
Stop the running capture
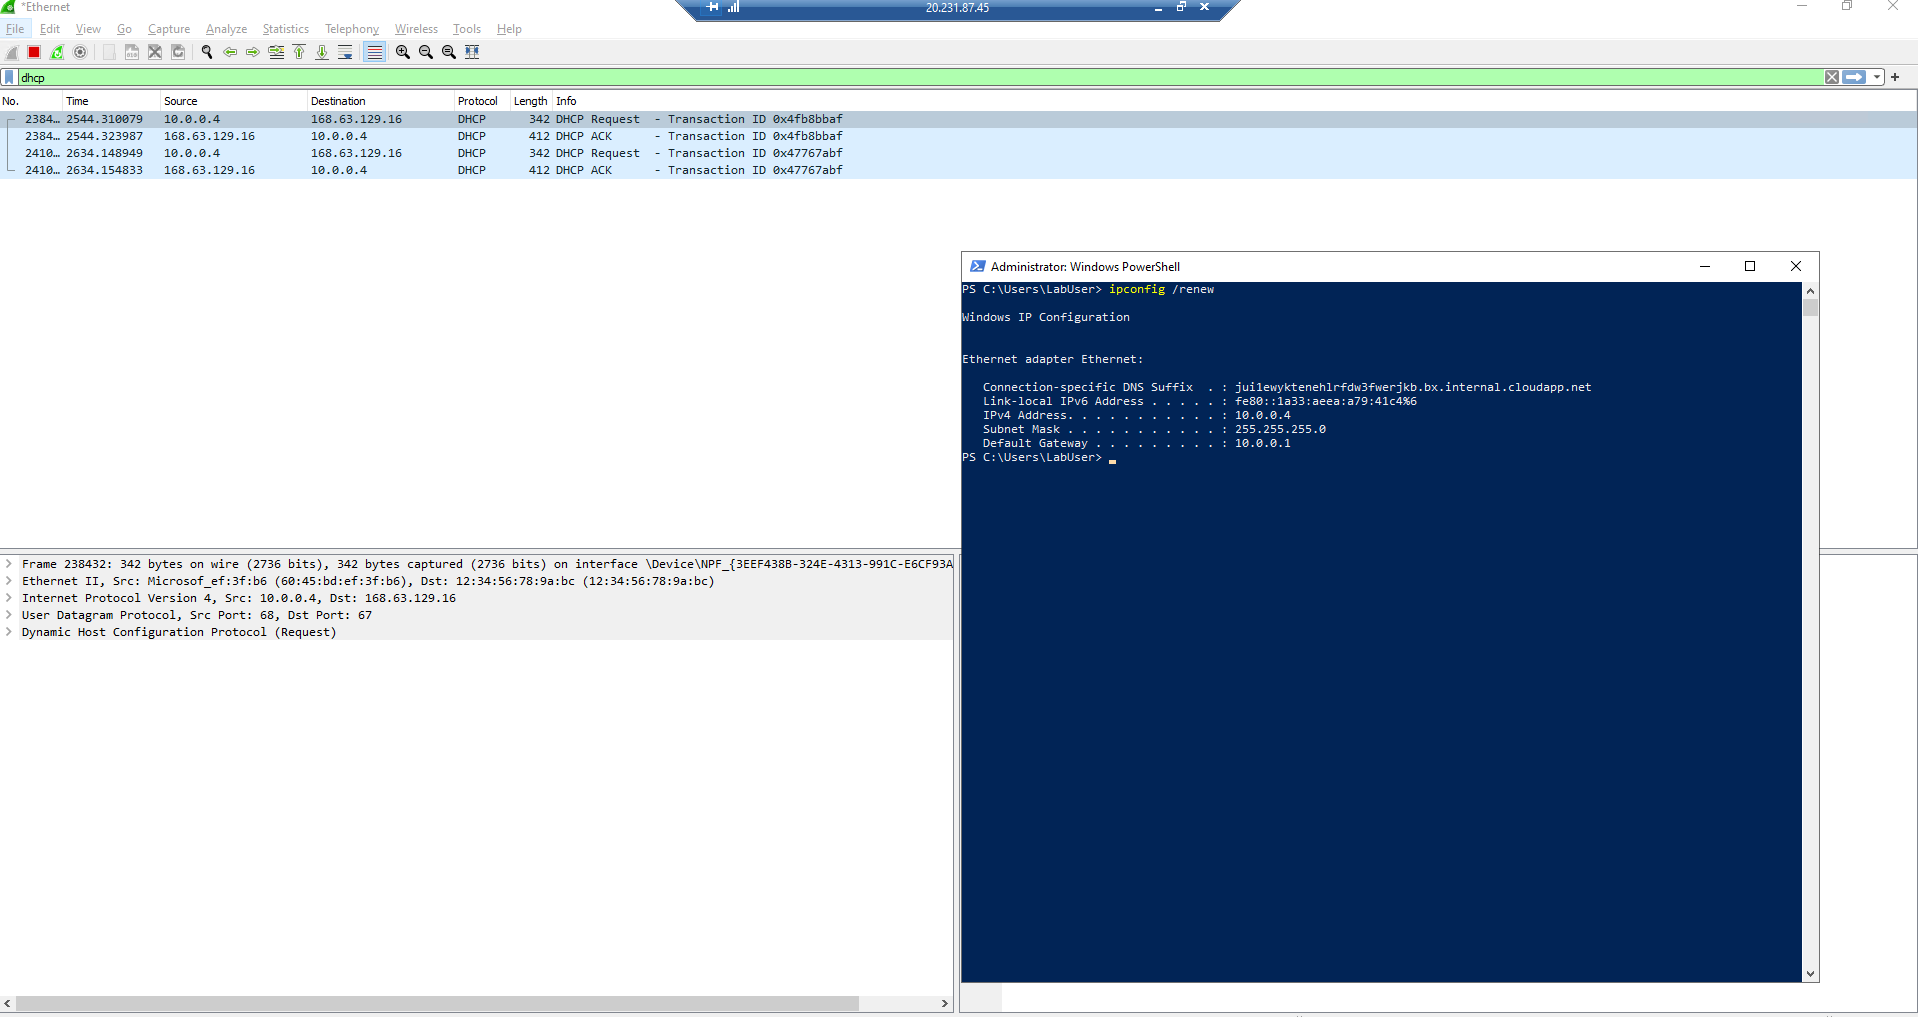[33, 52]
